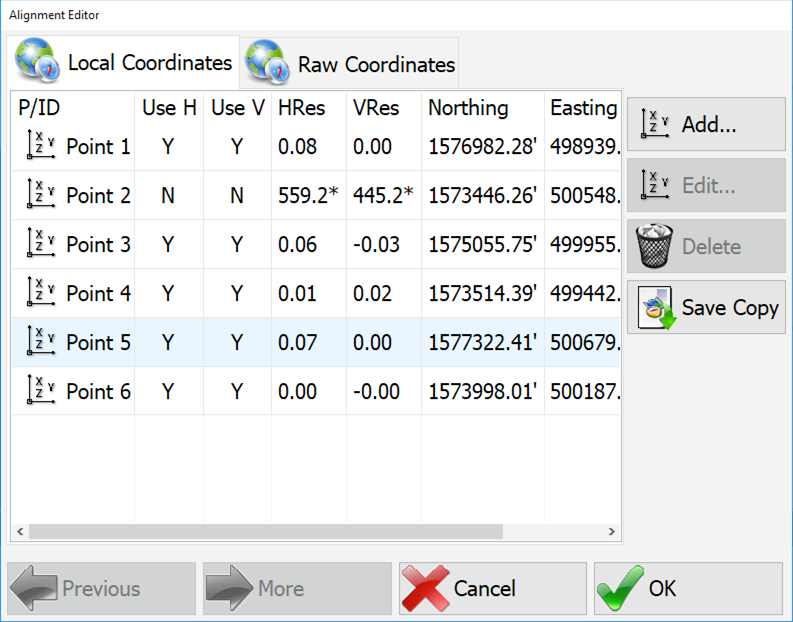Toggle Use V value for Point 4
Viewport: 793px width, 622px height.
coord(237,294)
